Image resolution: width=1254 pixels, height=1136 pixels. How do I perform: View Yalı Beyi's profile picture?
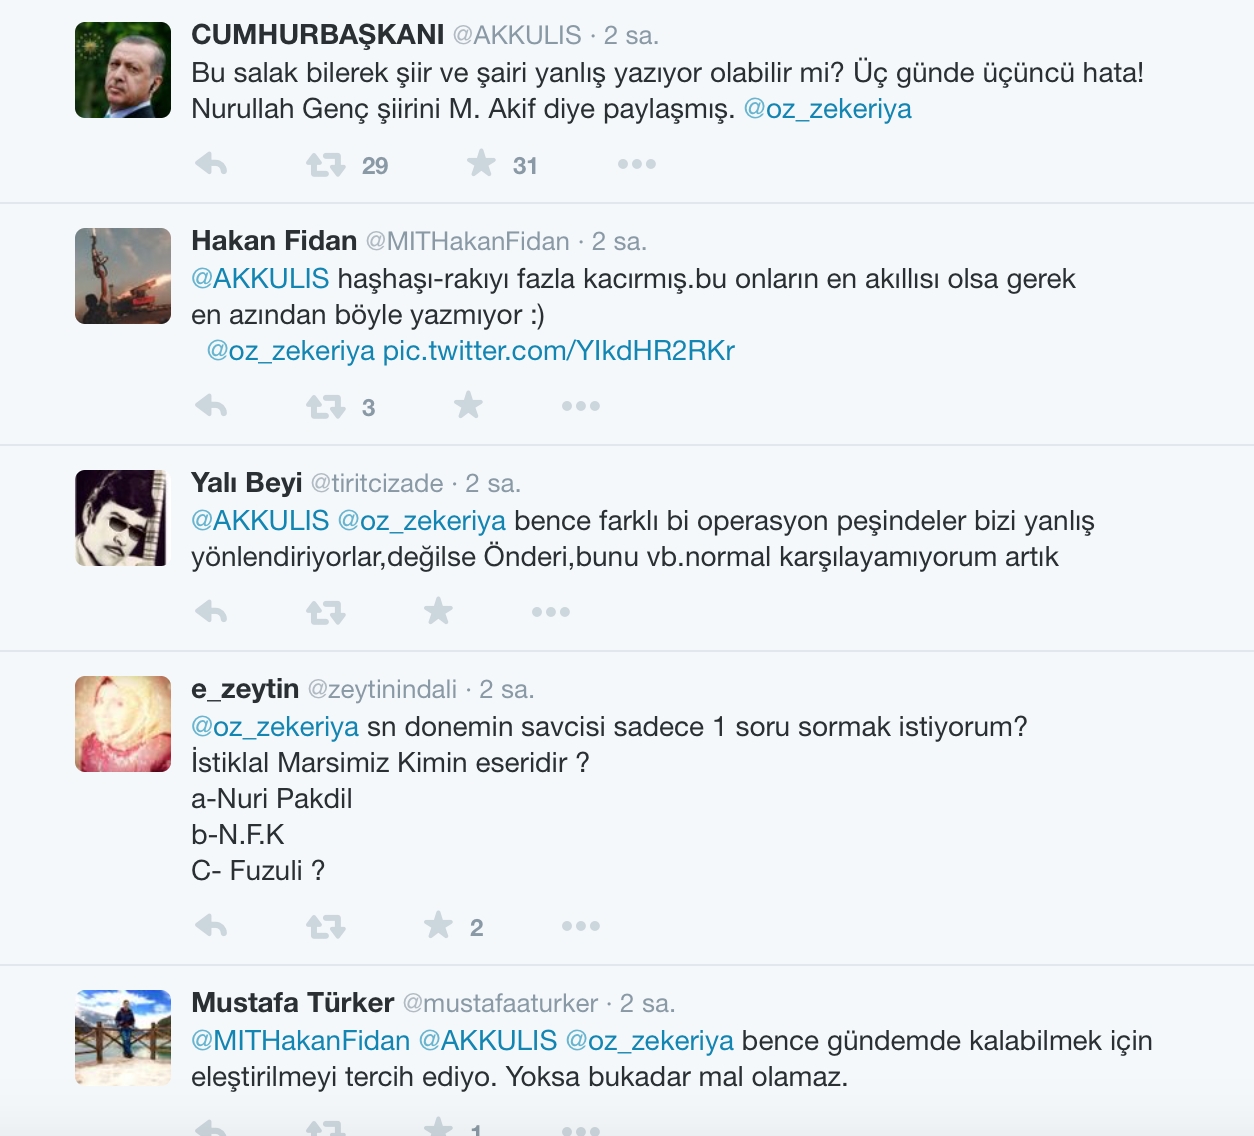[123, 518]
